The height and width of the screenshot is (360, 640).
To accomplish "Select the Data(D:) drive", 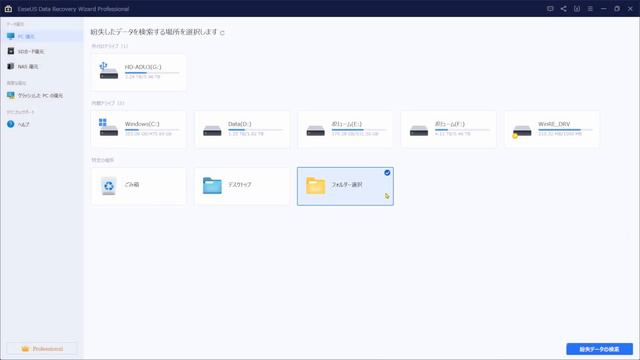I will click(242, 129).
